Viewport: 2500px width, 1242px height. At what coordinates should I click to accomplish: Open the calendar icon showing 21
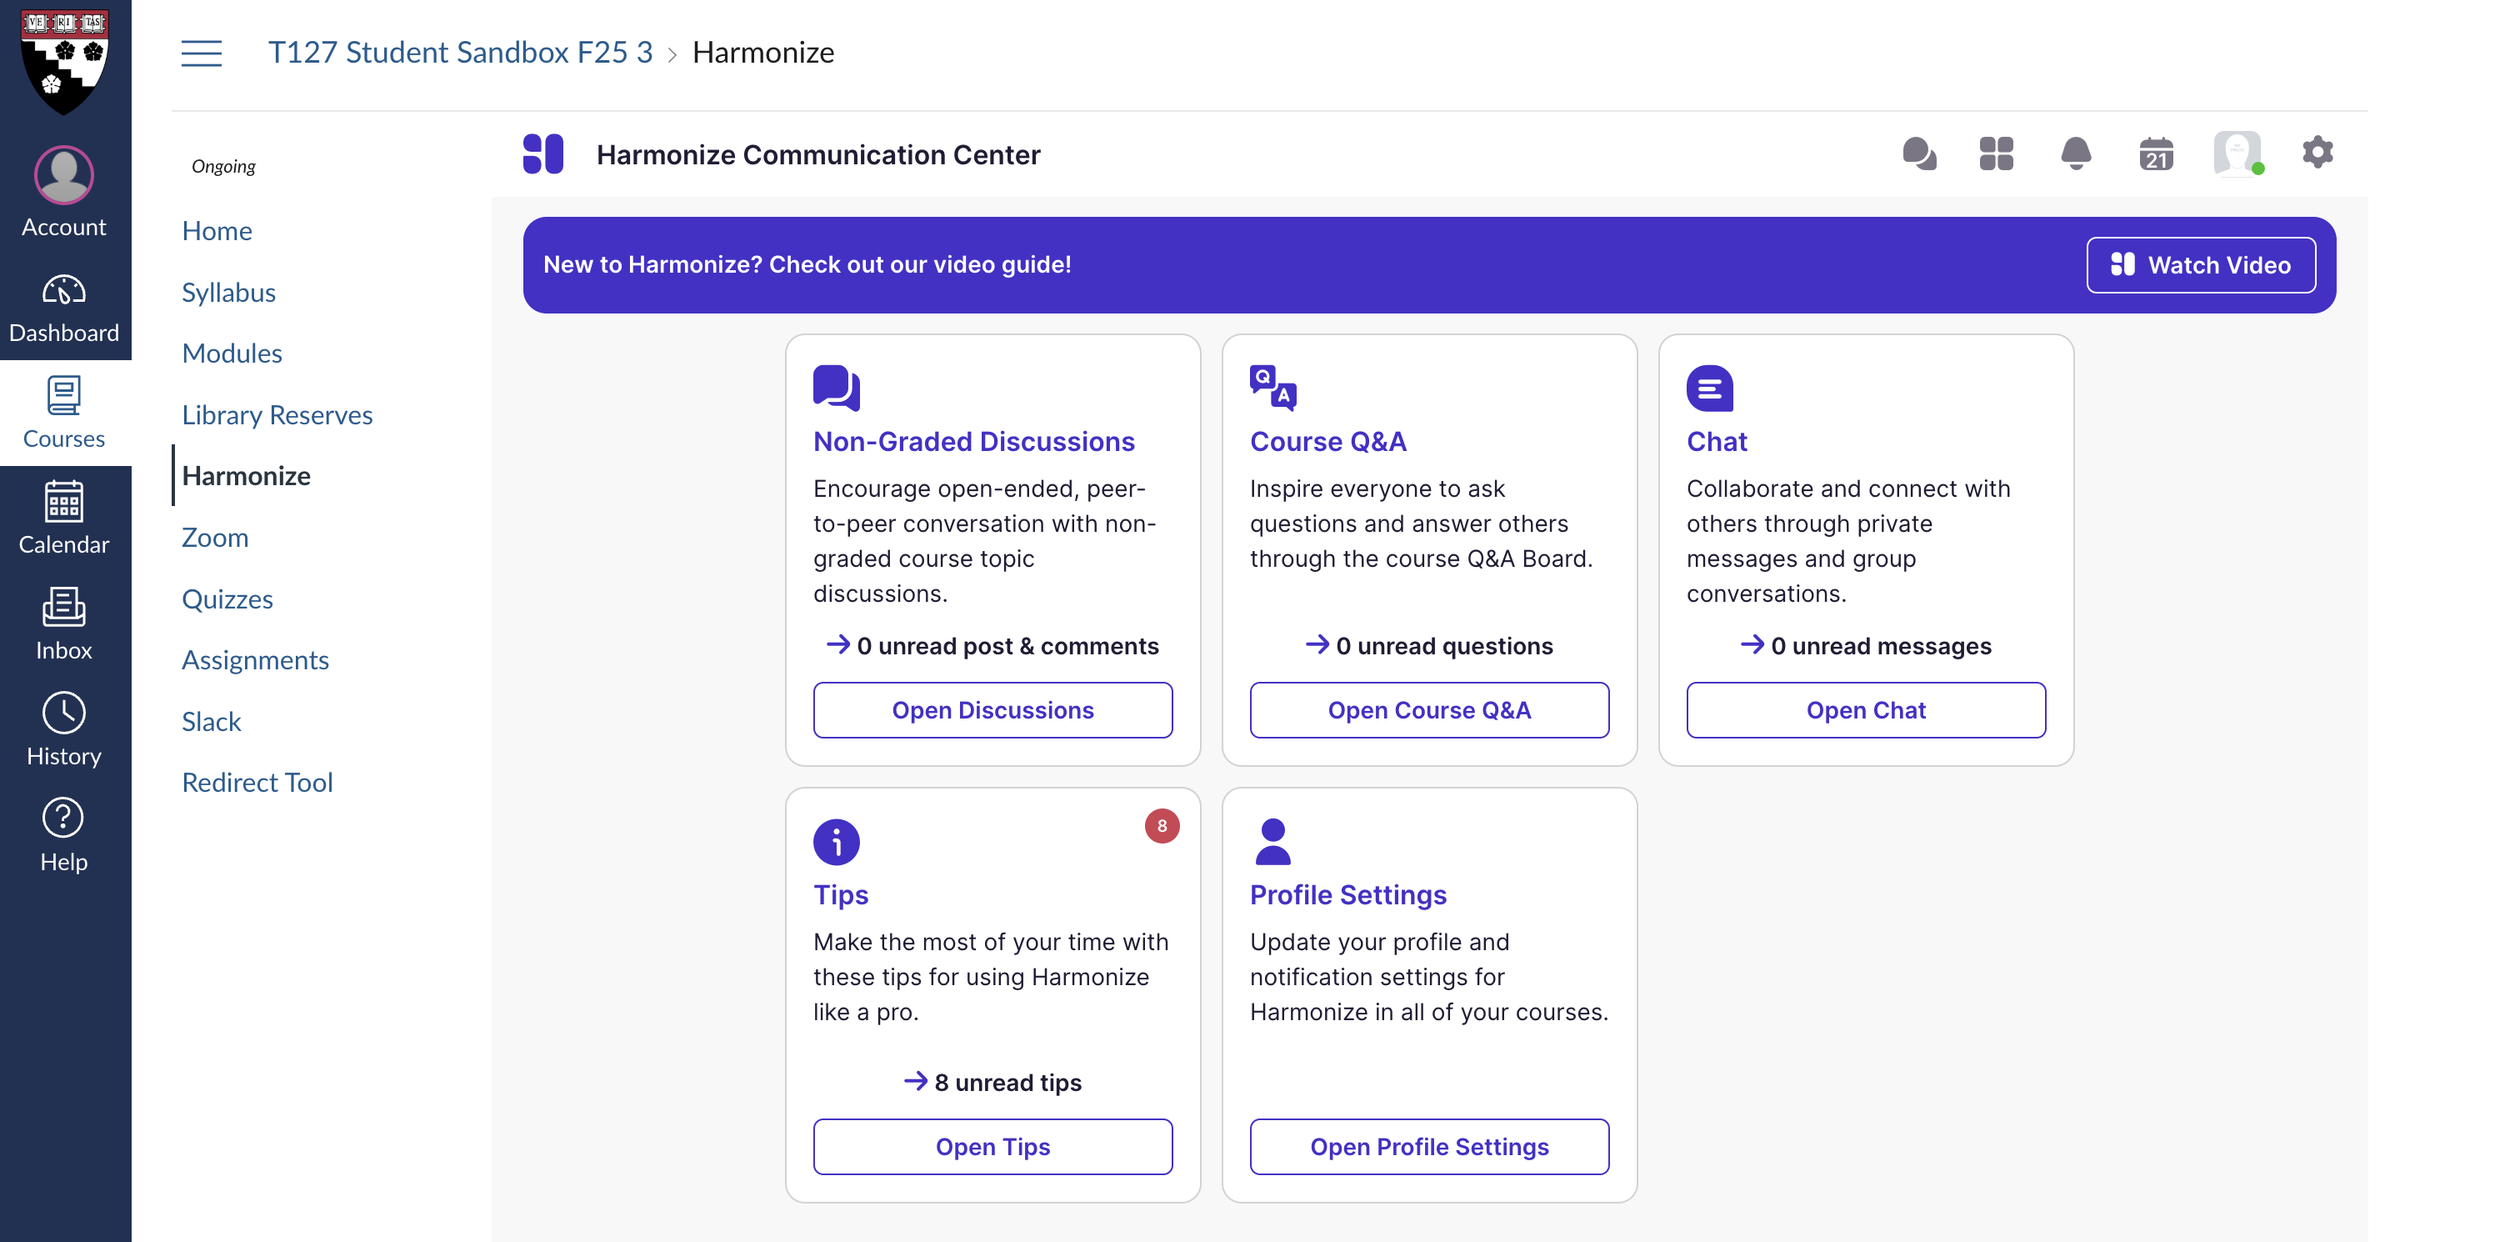(x=2156, y=154)
